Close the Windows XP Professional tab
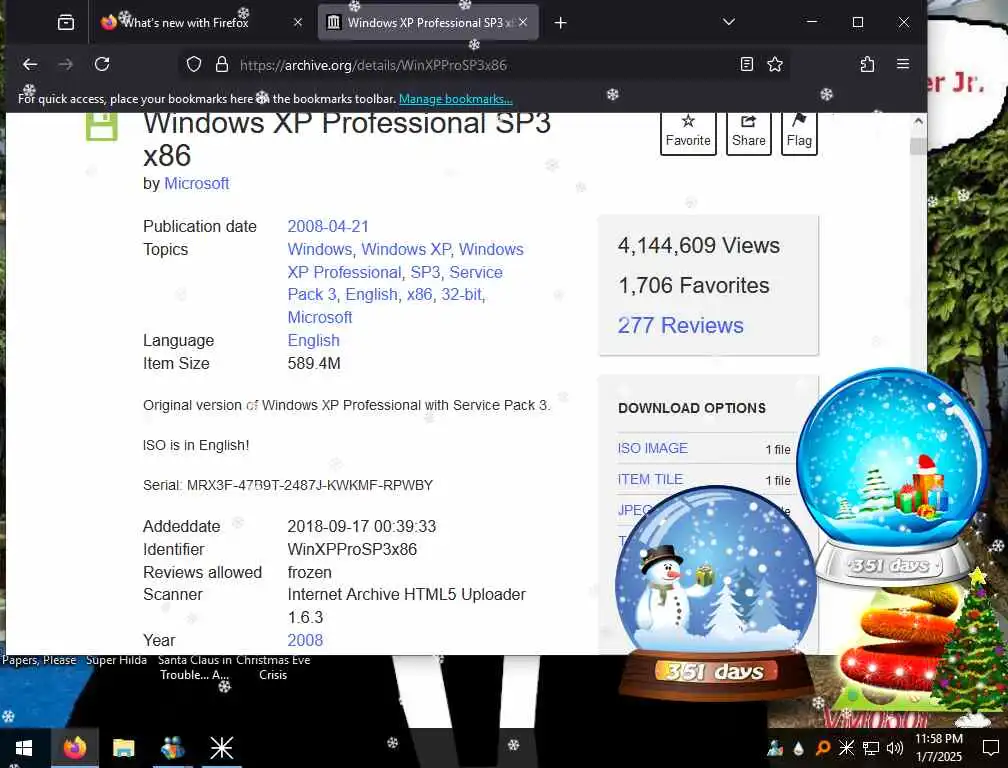This screenshot has width=1008, height=768. (523, 22)
